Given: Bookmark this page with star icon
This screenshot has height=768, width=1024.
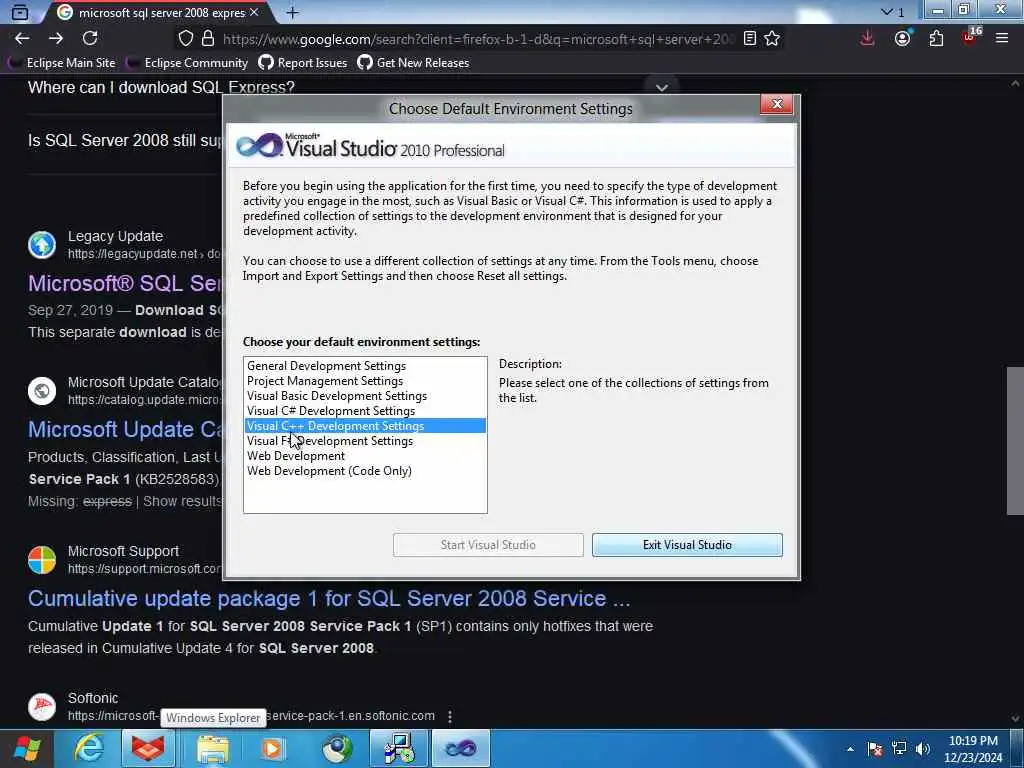Looking at the screenshot, I should (x=772, y=39).
